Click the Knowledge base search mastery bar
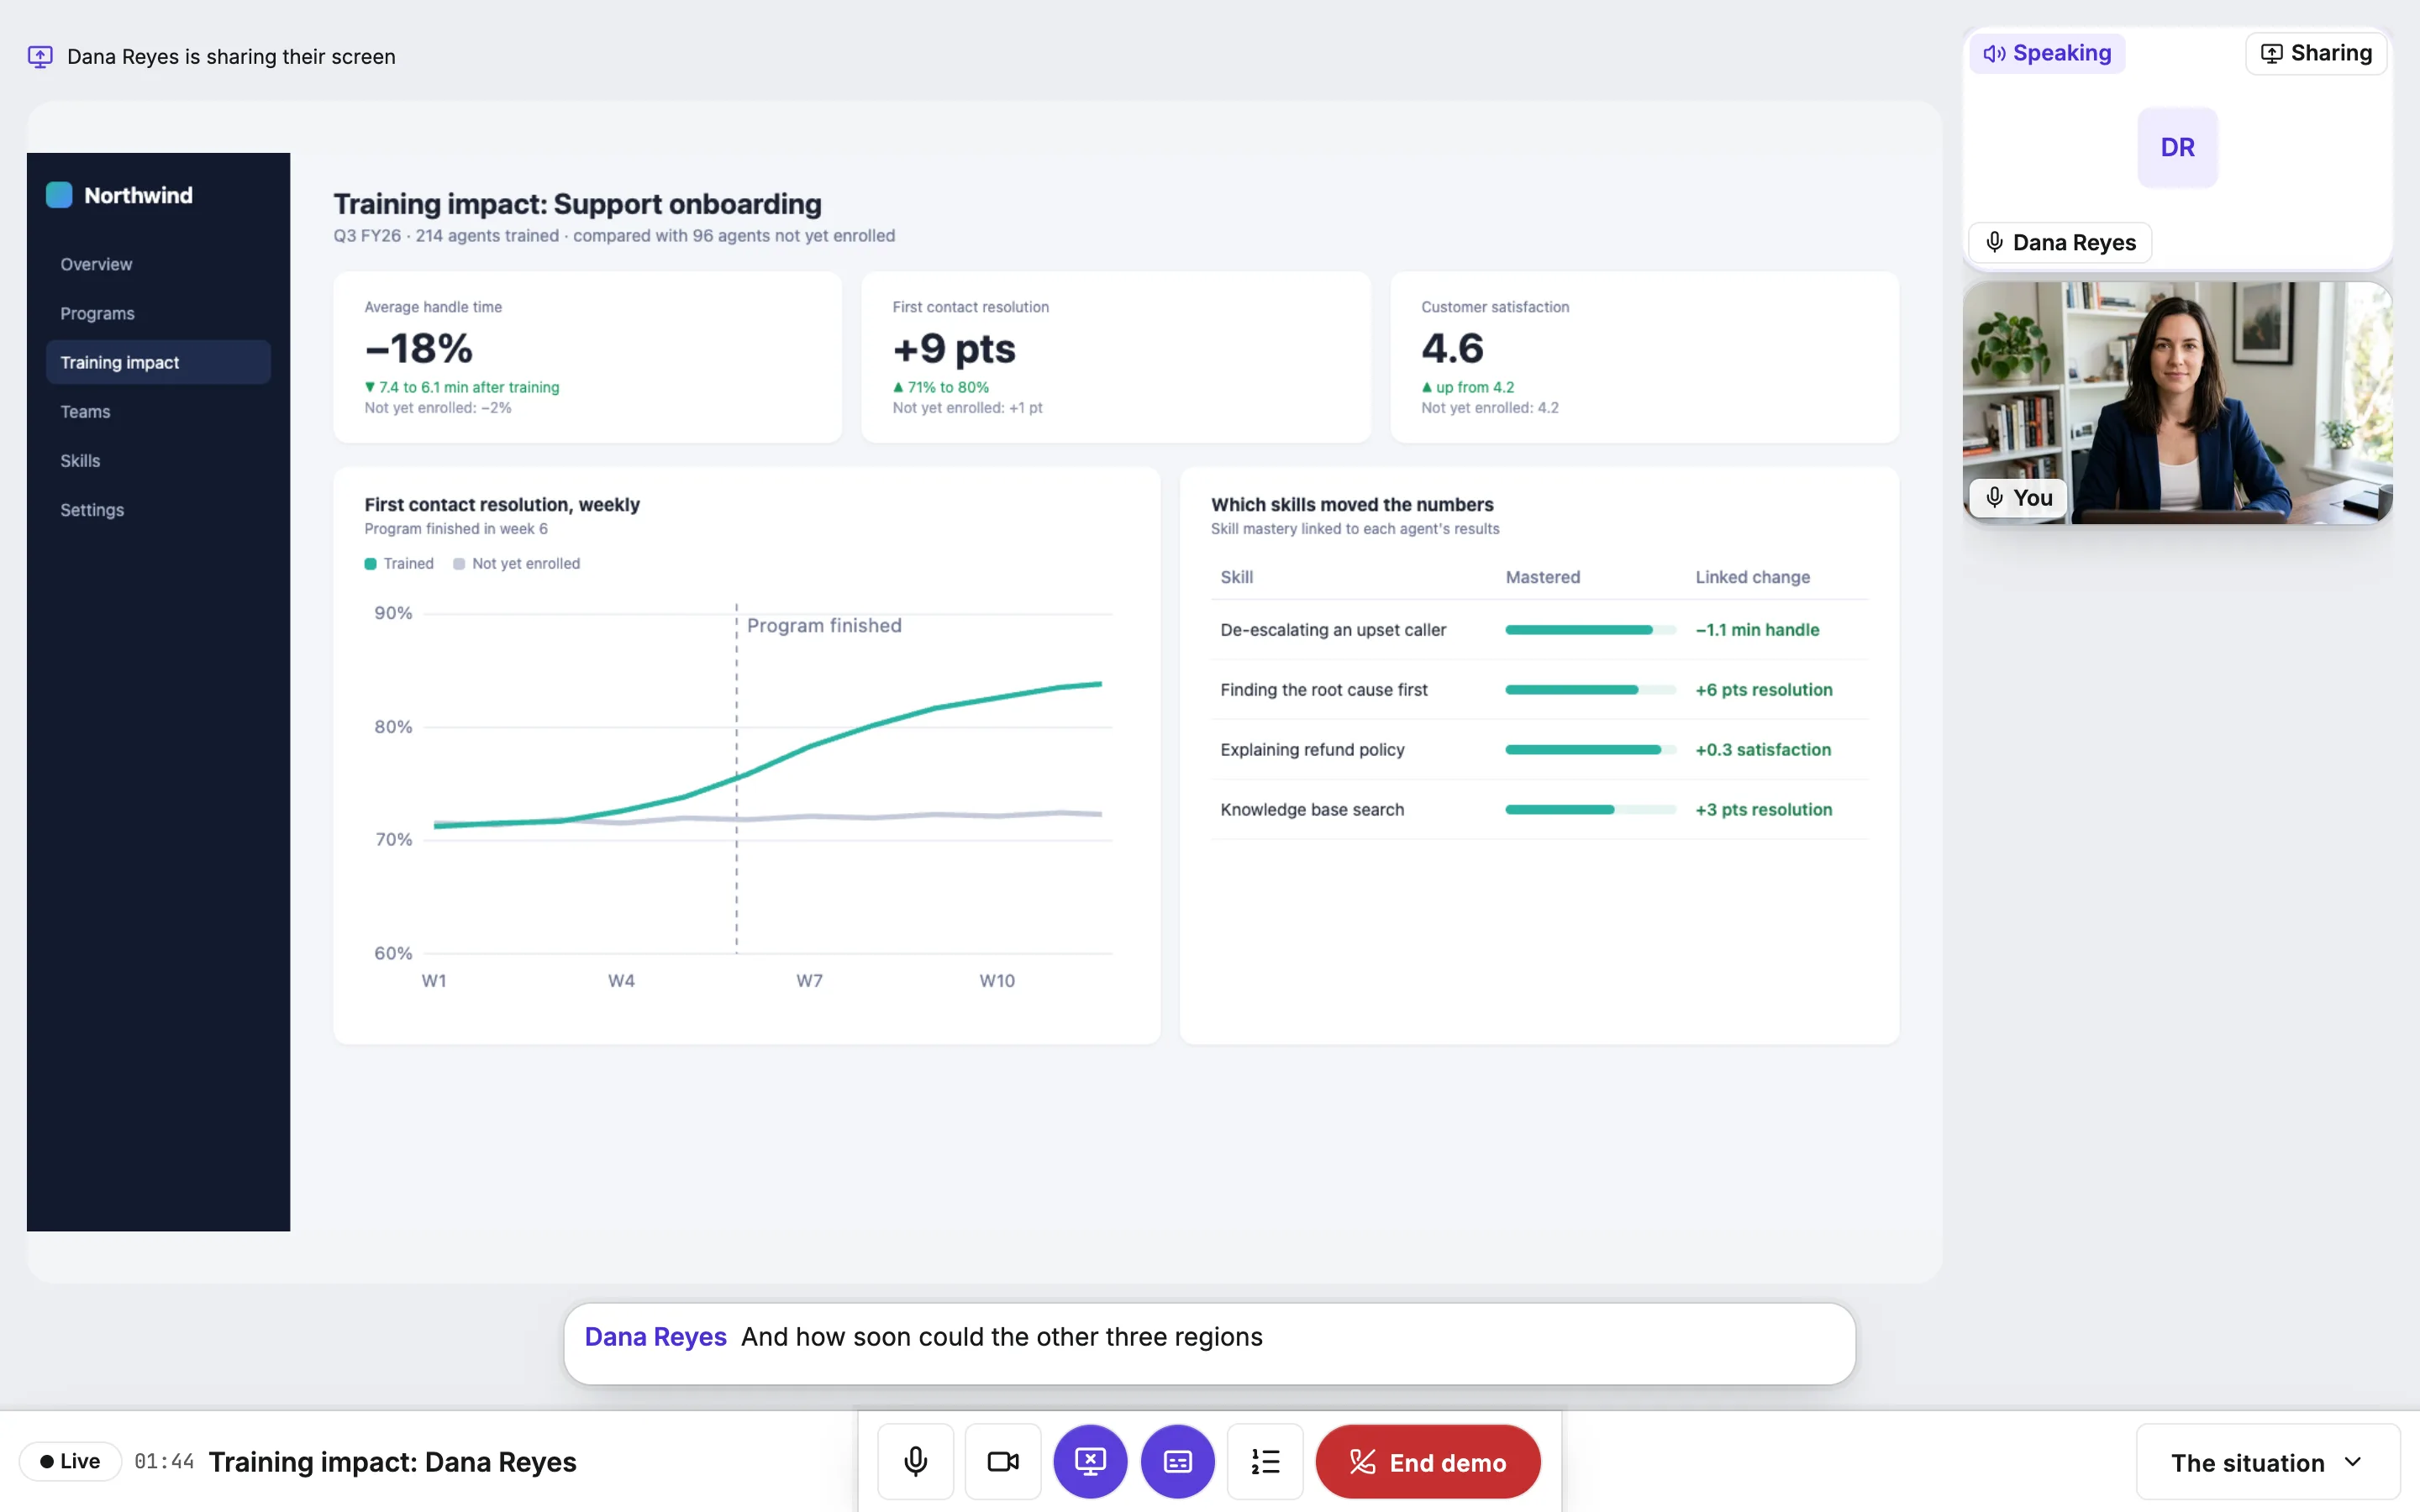The image size is (2420, 1512). [x=1590, y=810]
